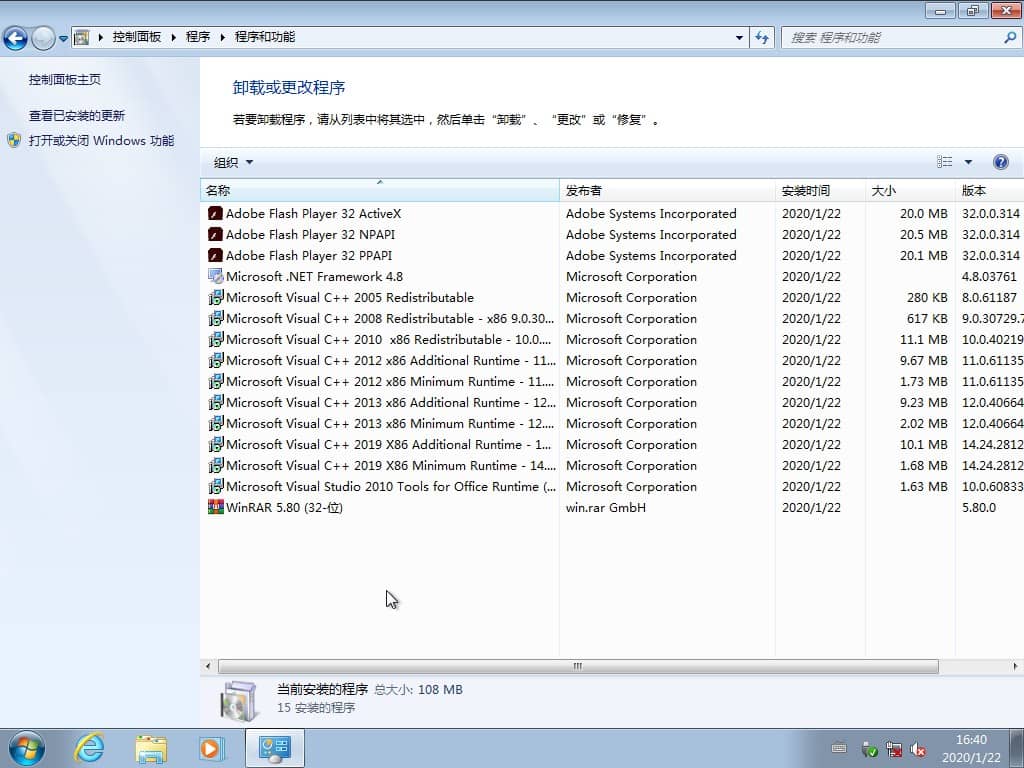Select Microsoft .NET Framework 4.8 name
1024x768 pixels.
(314, 276)
